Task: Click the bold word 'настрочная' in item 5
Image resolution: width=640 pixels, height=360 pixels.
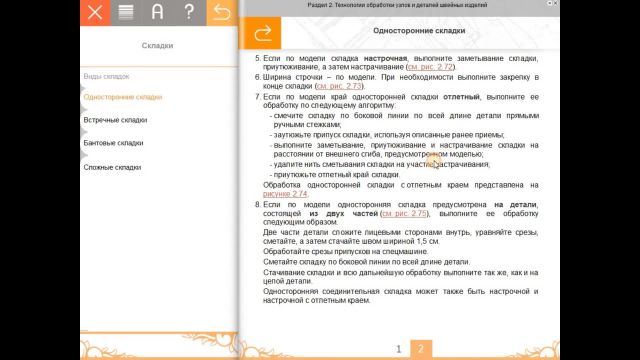Action: pos(385,58)
